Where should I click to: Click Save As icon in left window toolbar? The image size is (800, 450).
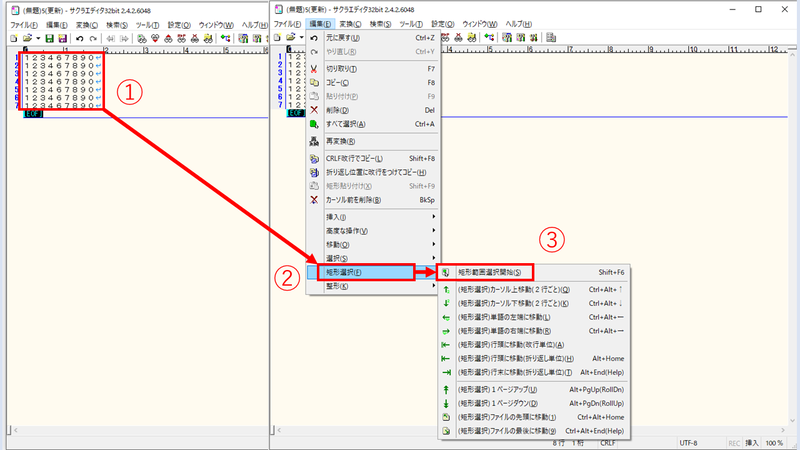(62, 38)
